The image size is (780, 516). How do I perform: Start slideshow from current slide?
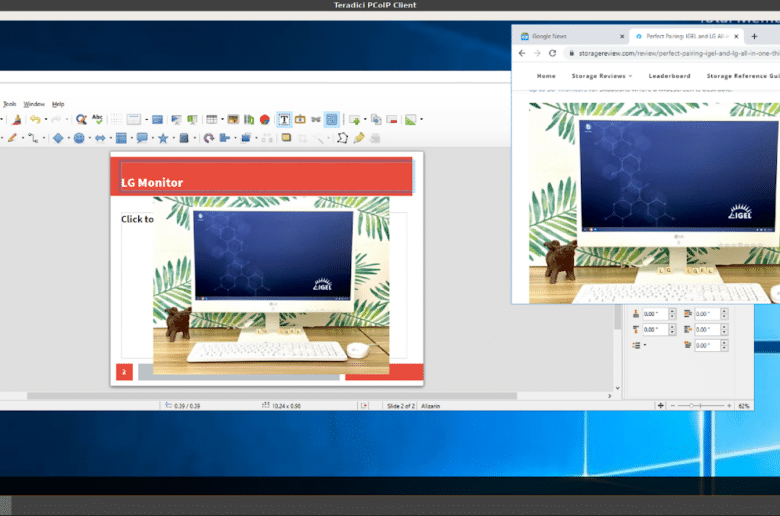pos(192,119)
